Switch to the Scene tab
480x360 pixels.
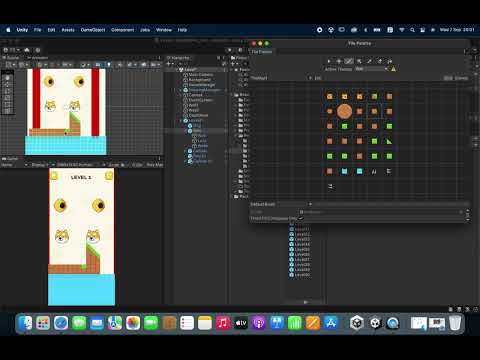point(11,58)
